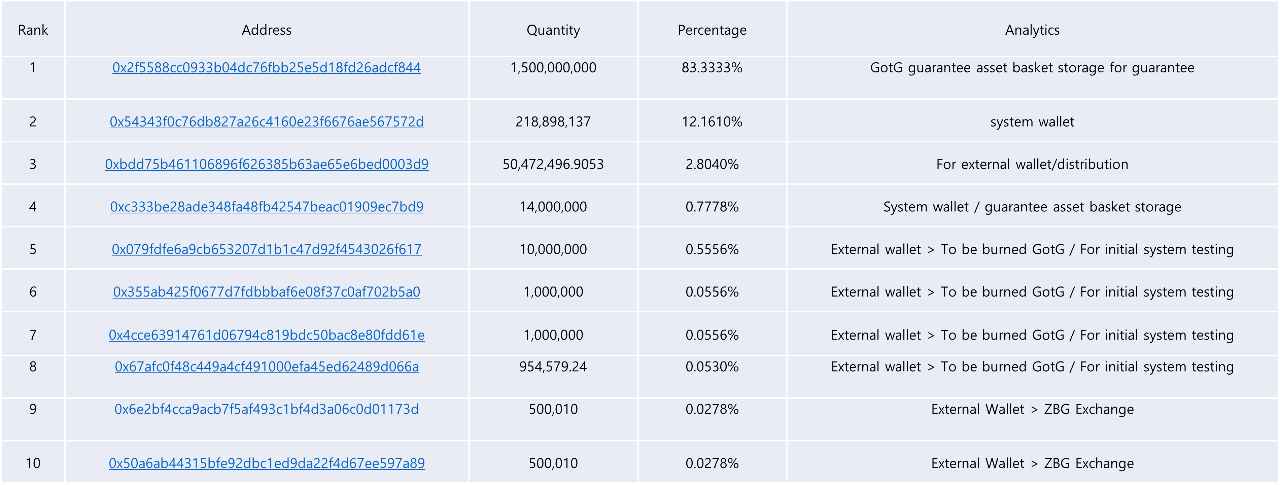The image size is (1280, 485).
Task: Click the Rank column header
Action: click(33, 30)
